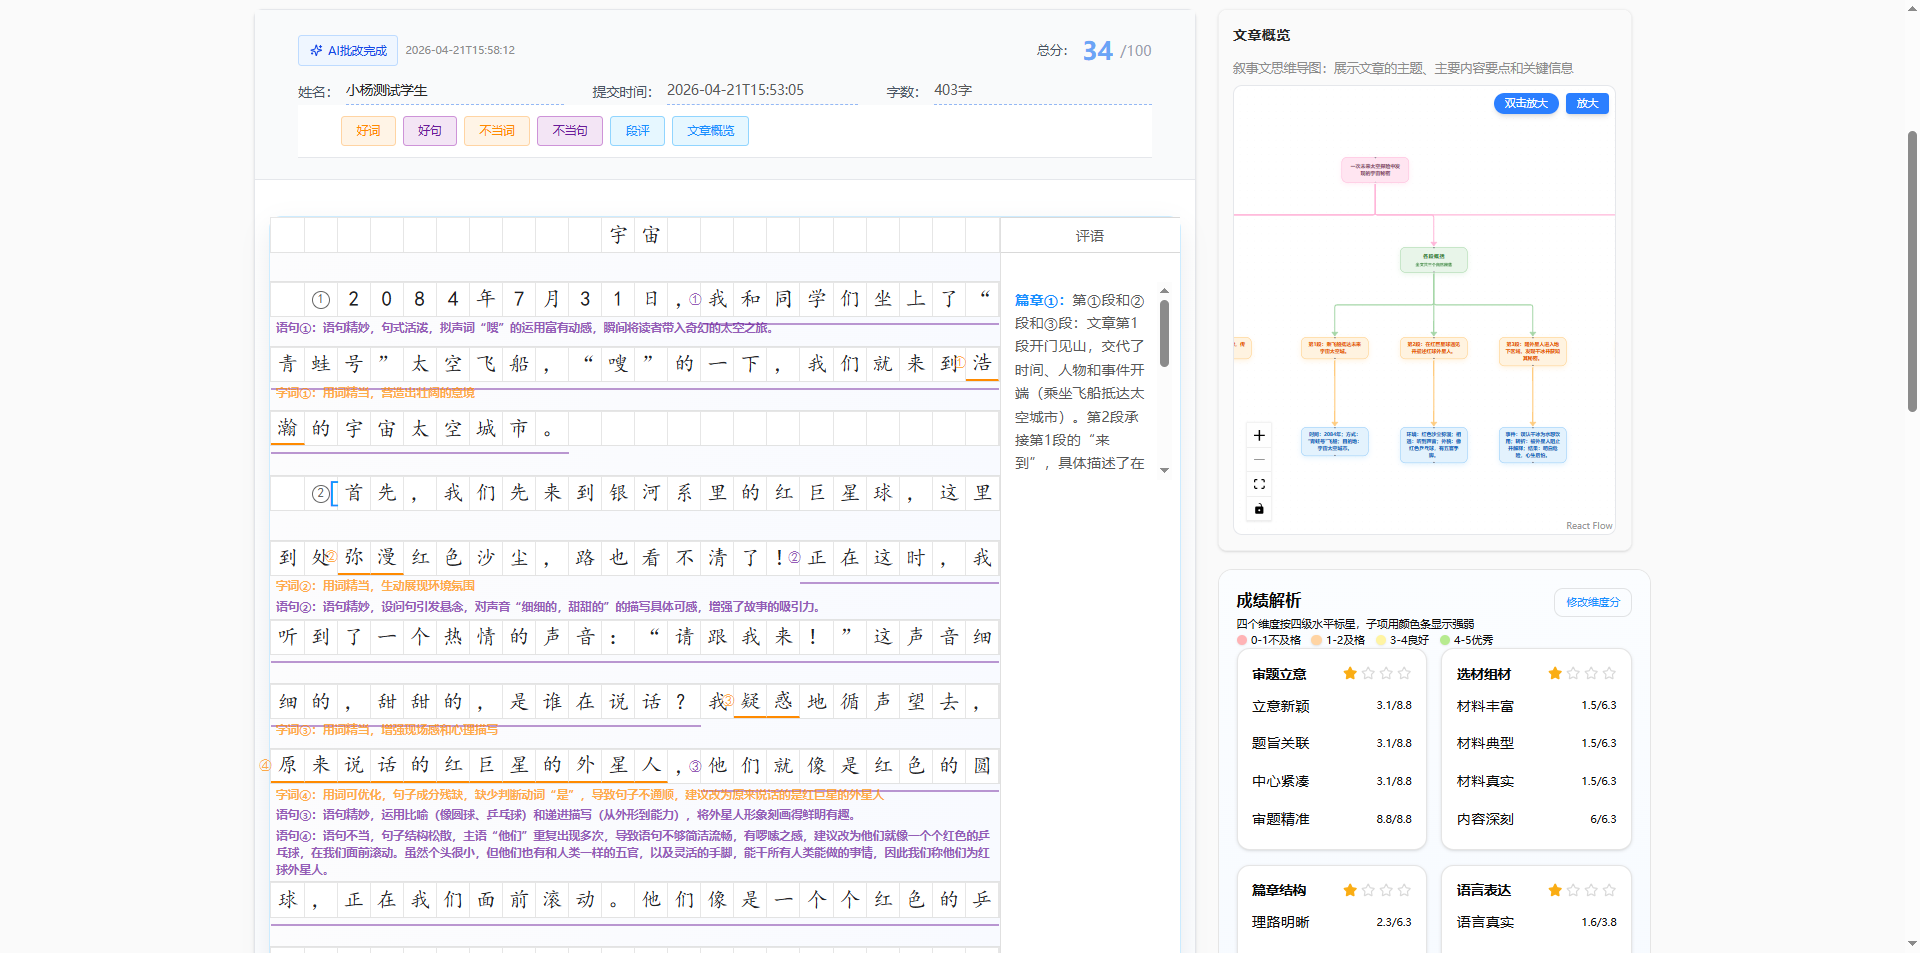Select the orange 第3段 mind map node

(1532, 350)
